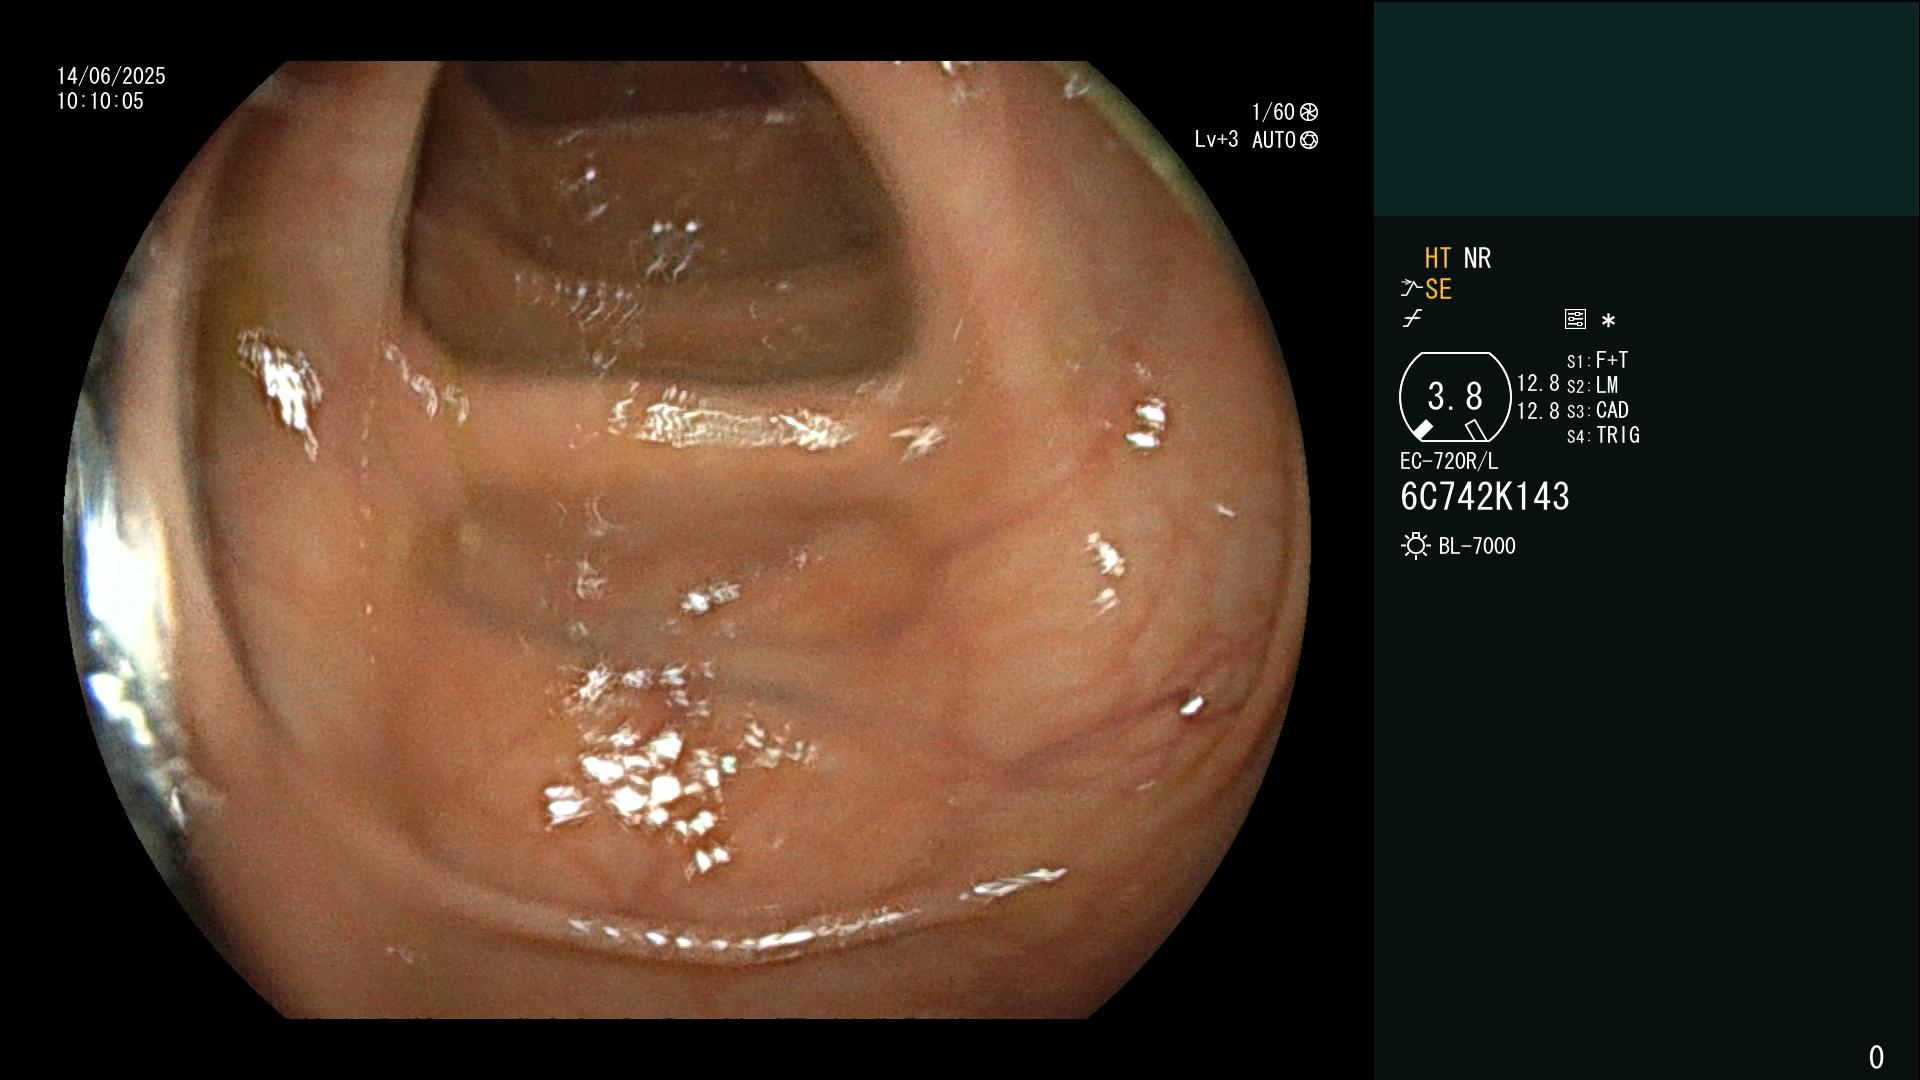The height and width of the screenshot is (1080, 1920).
Task: Click the endoscopic live image view
Action: pos(687,540)
